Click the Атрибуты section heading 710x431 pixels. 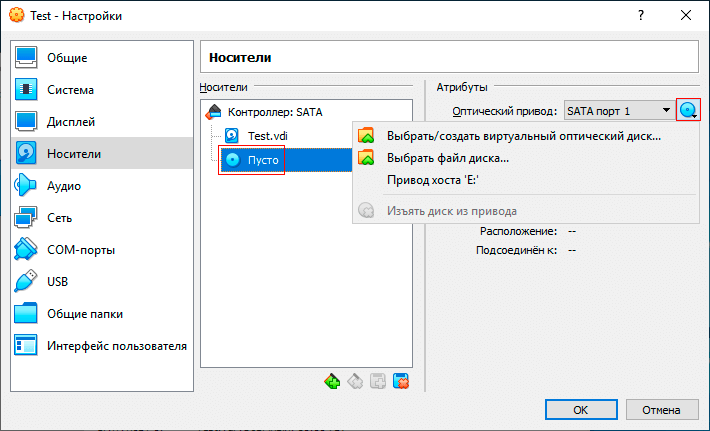tap(462, 87)
